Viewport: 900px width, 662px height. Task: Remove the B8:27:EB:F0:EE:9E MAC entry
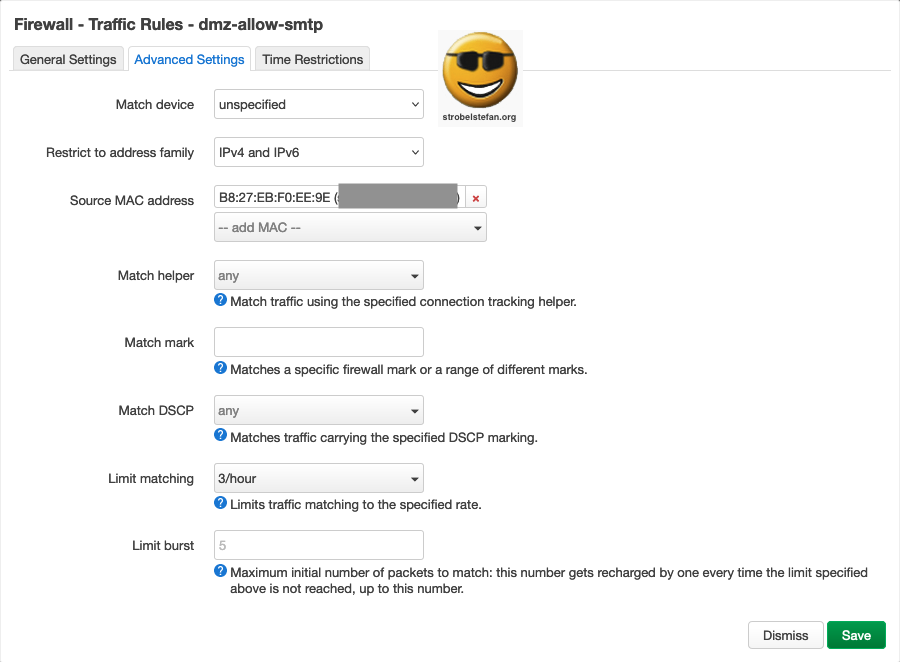[475, 198]
